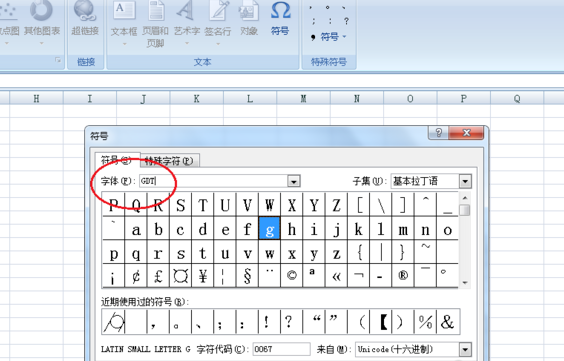Switch to the Special Characters (特殊字符) tab
Screen dimensions: 564x361
tap(169, 161)
